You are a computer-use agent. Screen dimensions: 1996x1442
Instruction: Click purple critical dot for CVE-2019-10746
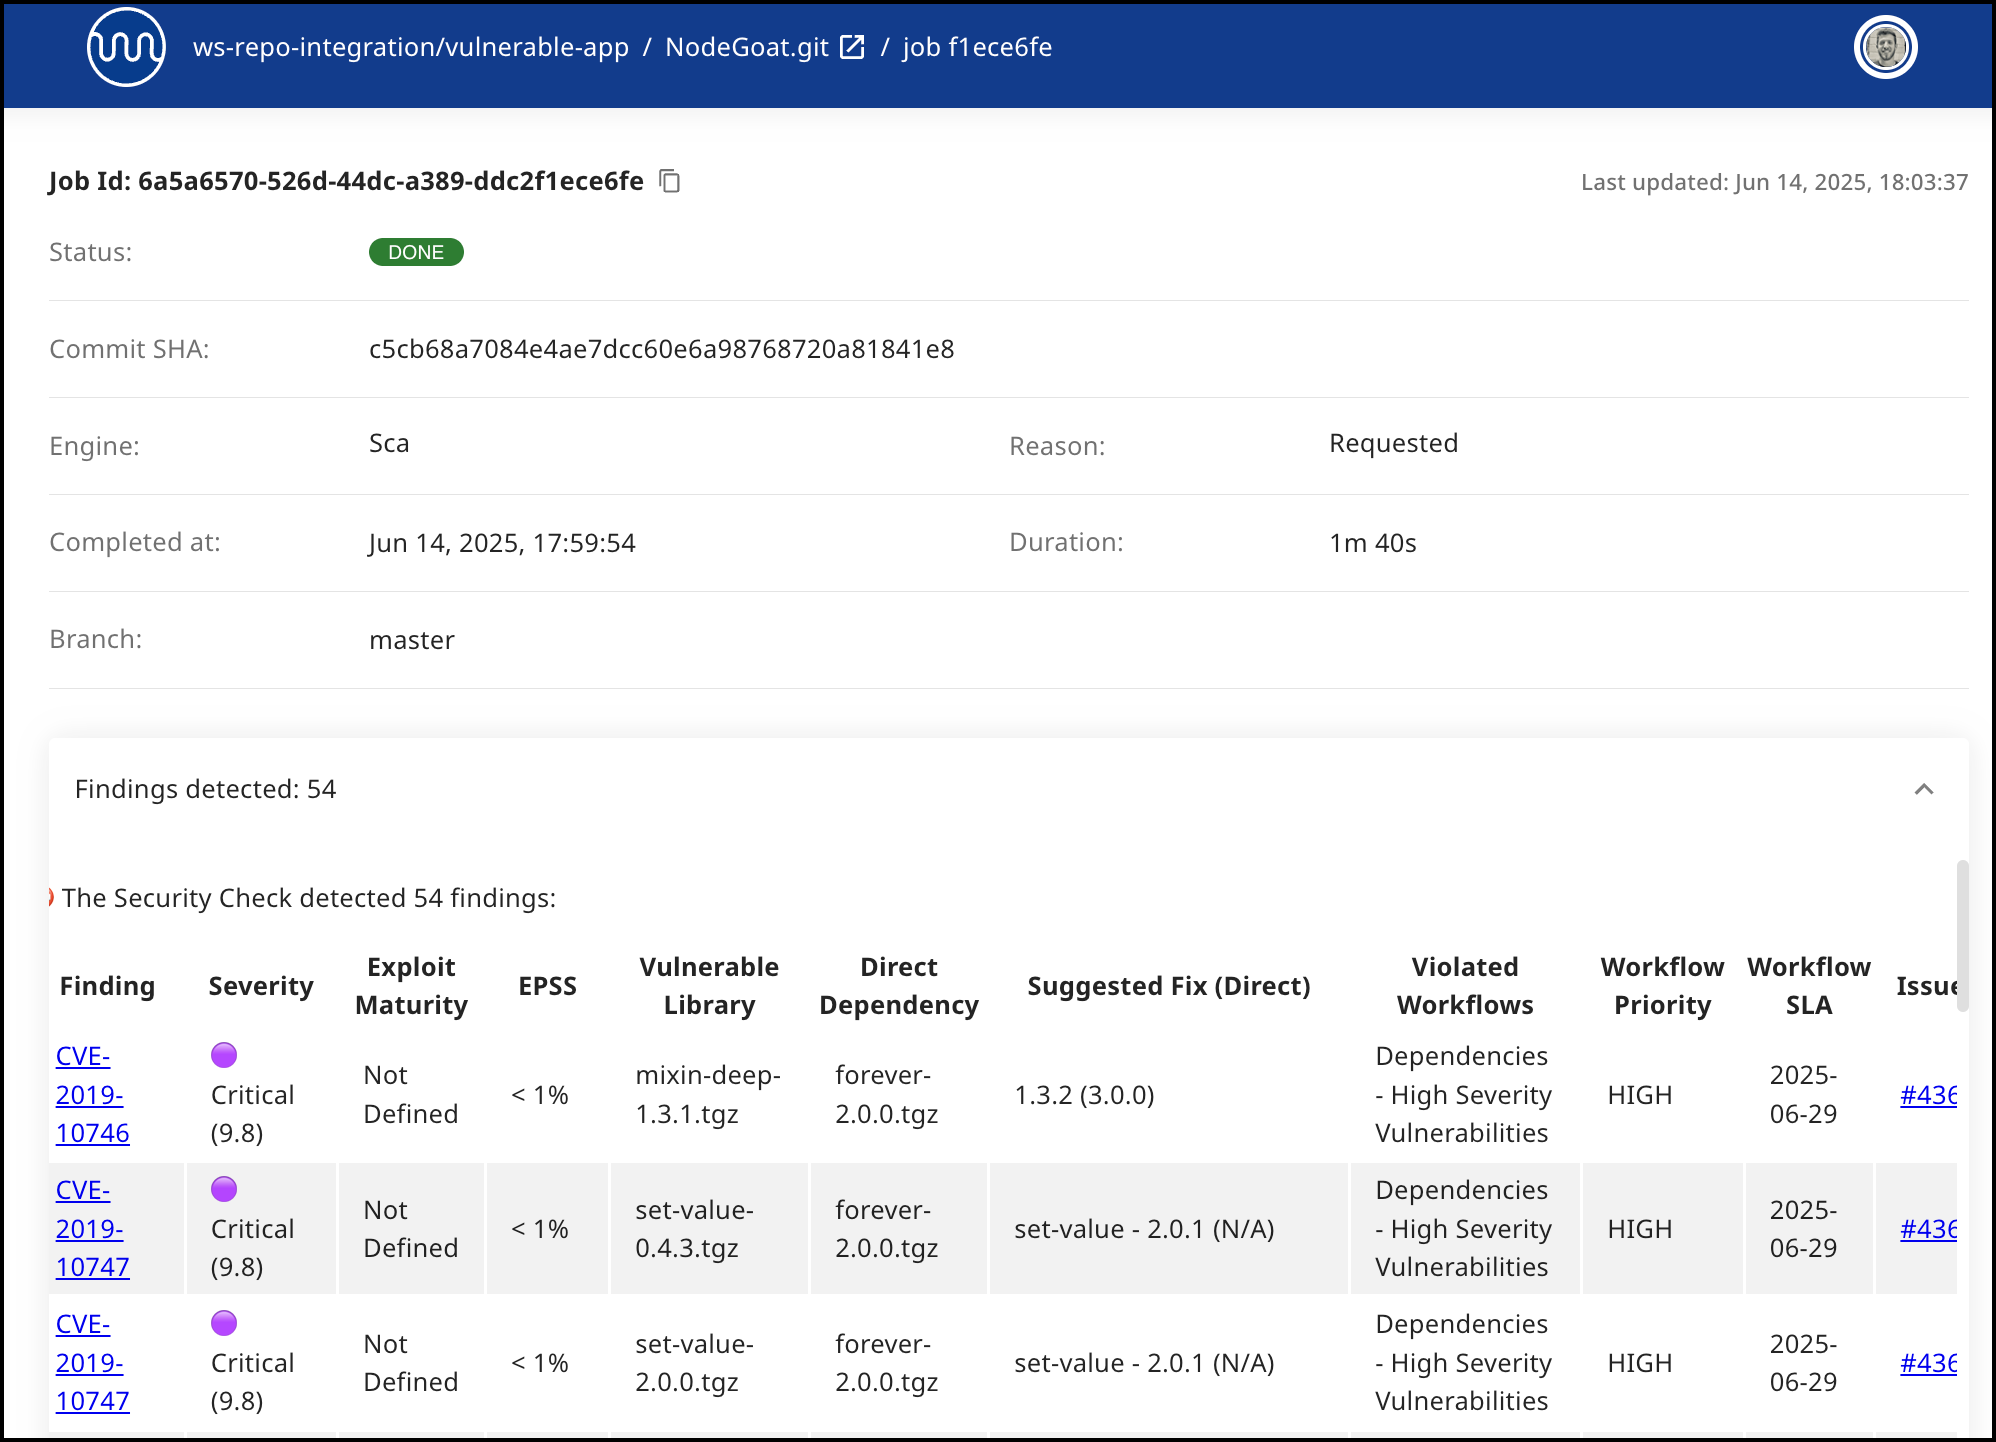pos(224,1055)
